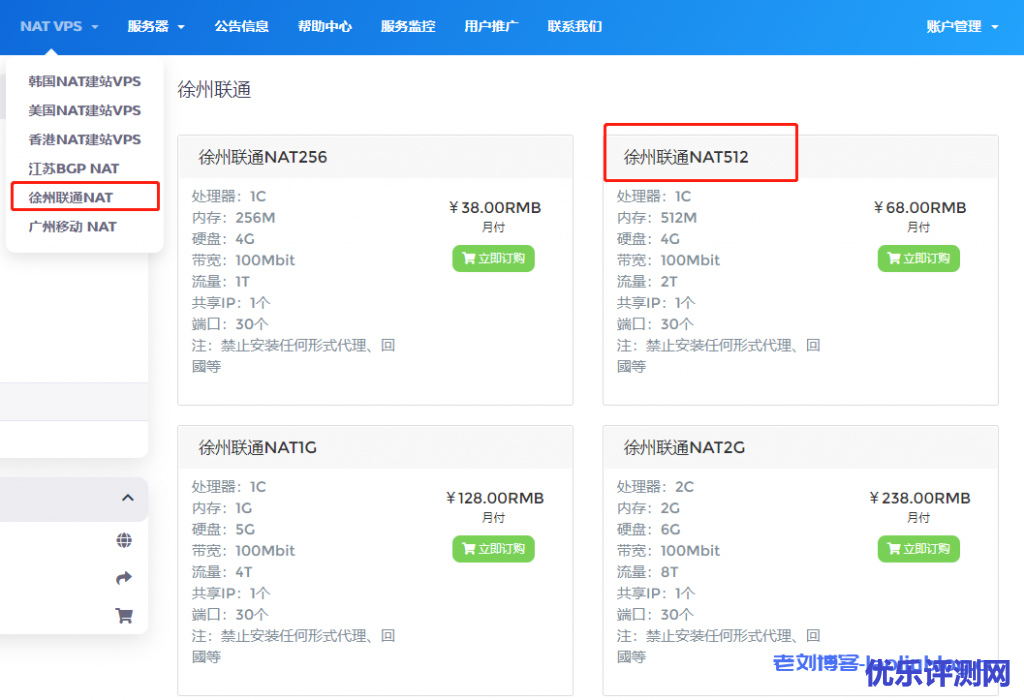Image resolution: width=1024 pixels, height=700 pixels.
Task: Click the share arrow icon in sidebar
Action: click(124, 578)
